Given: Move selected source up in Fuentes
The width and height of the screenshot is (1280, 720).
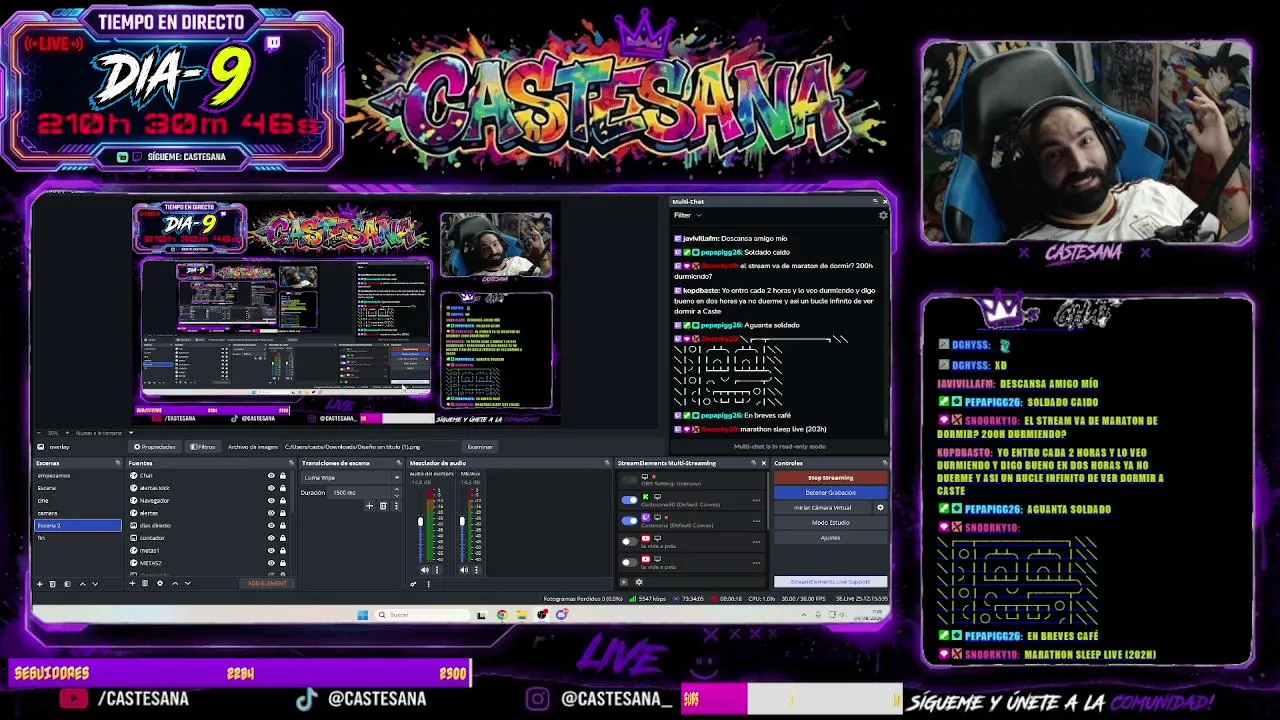Looking at the screenshot, I should point(175,583).
